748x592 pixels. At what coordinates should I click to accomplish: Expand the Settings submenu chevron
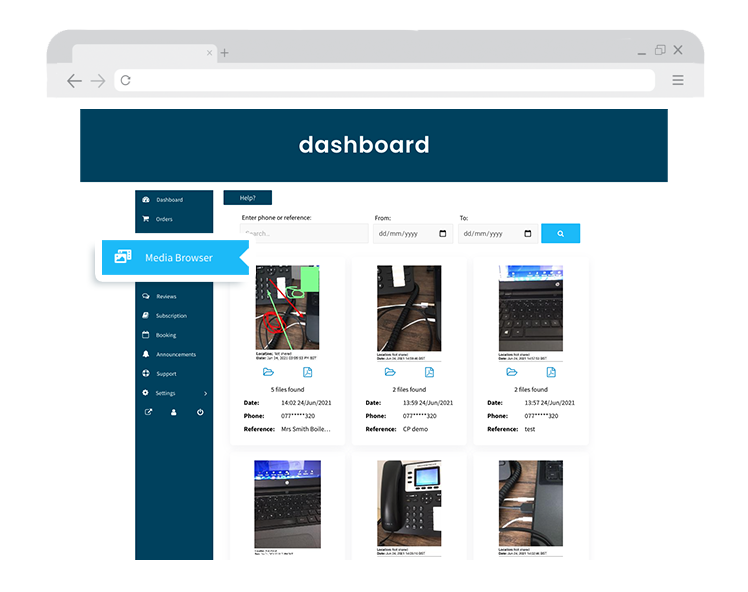coord(206,394)
